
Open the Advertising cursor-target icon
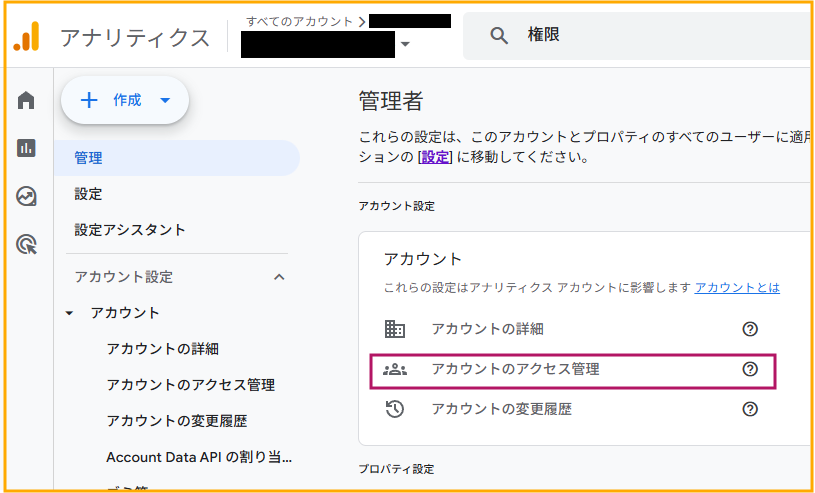click(26, 244)
